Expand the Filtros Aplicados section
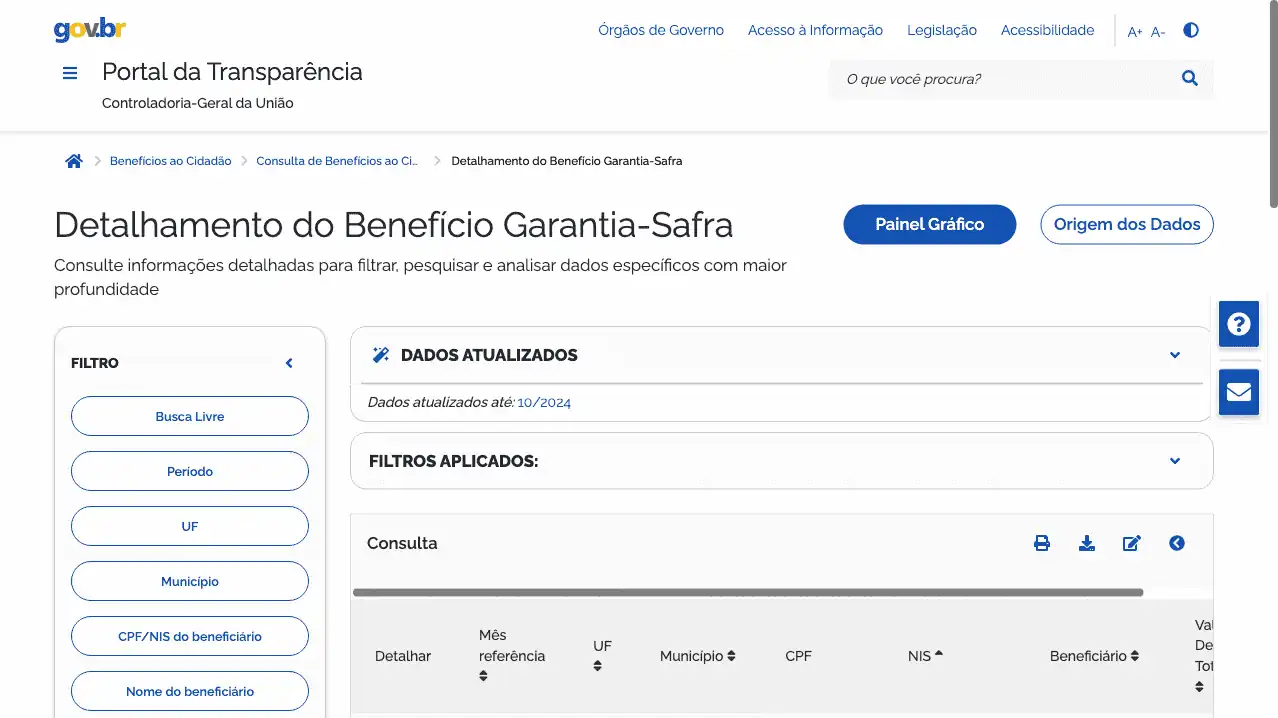Image resolution: width=1278 pixels, height=718 pixels. pos(1175,461)
